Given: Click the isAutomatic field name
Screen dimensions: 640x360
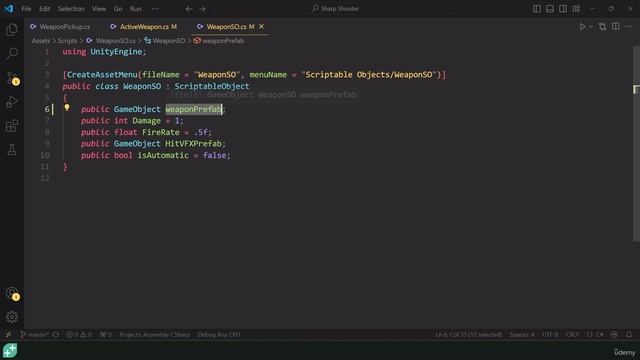Looking at the screenshot, I should point(163,155).
